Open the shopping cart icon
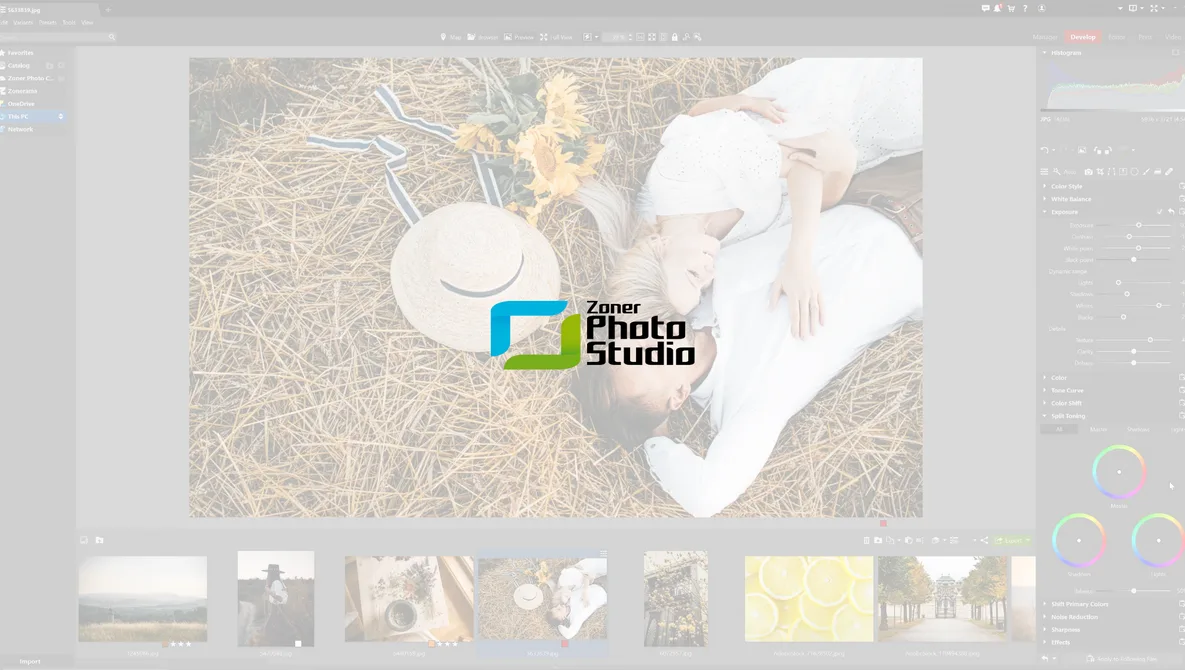Viewport: 1185px width, 670px height. tap(1011, 8)
